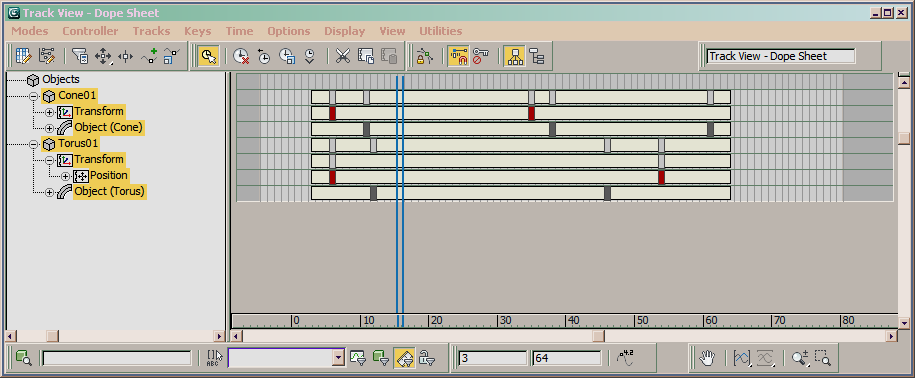The image size is (915, 378).
Task: Expand the Object (Cone) node
Action: (x=49, y=128)
